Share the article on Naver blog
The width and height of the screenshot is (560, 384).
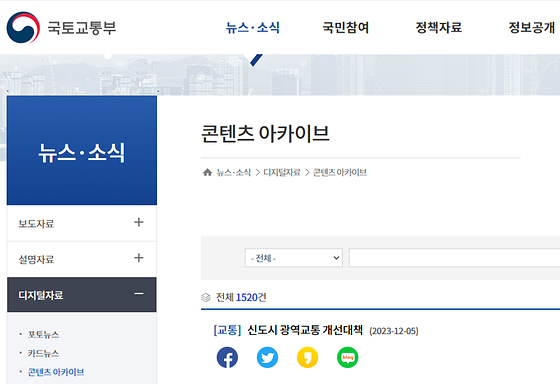tap(348, 357)
